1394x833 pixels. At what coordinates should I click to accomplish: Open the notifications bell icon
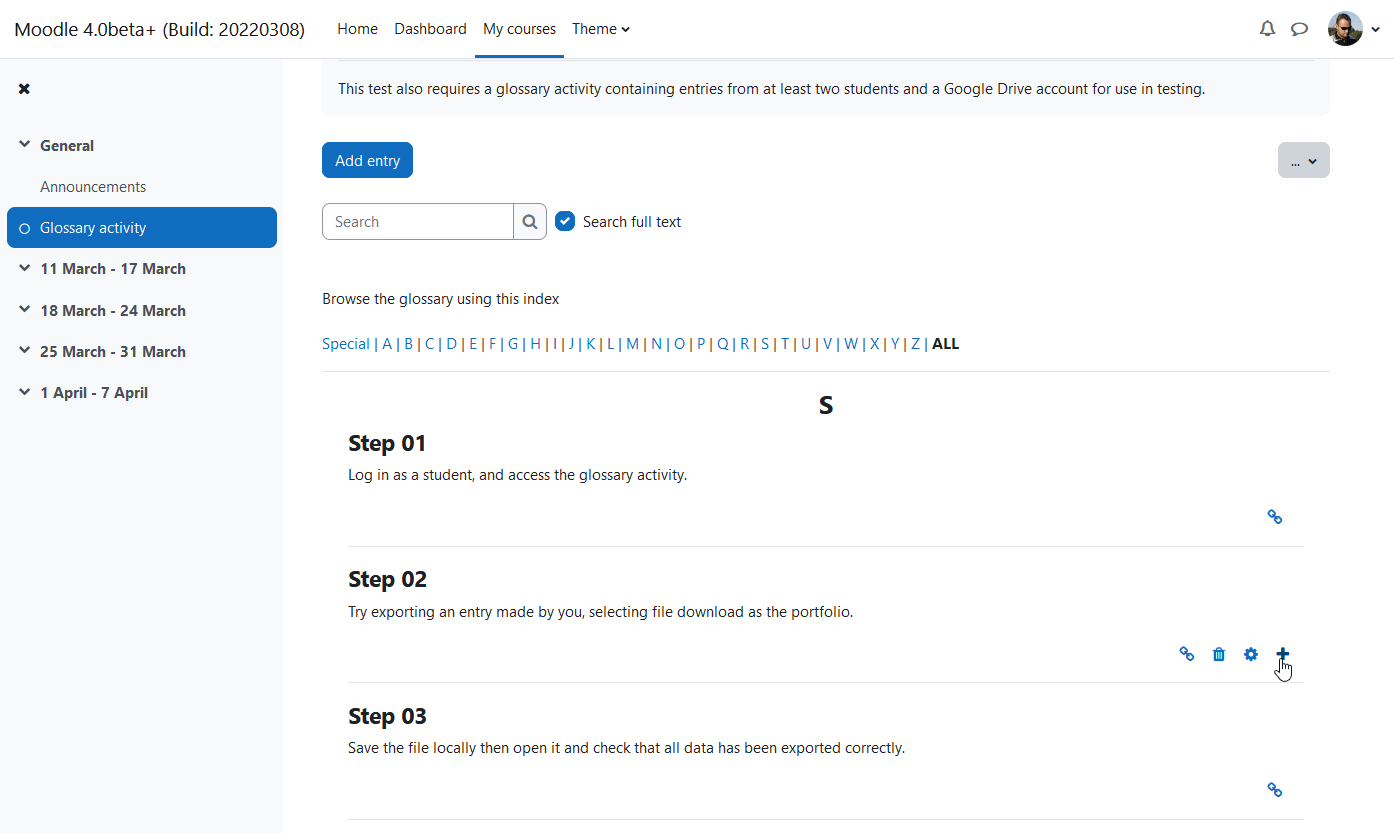(x=1267, y=29)
